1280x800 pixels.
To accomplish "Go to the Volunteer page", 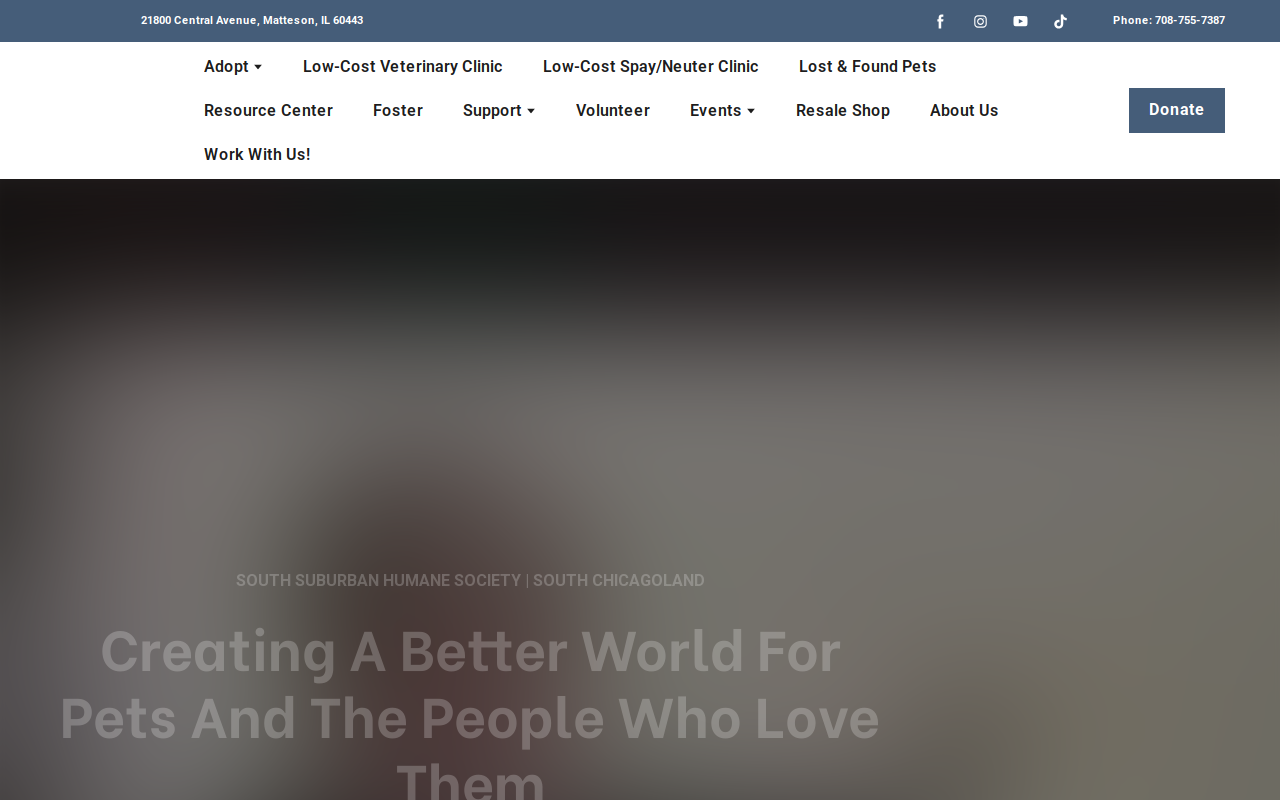I will point(613,110).
